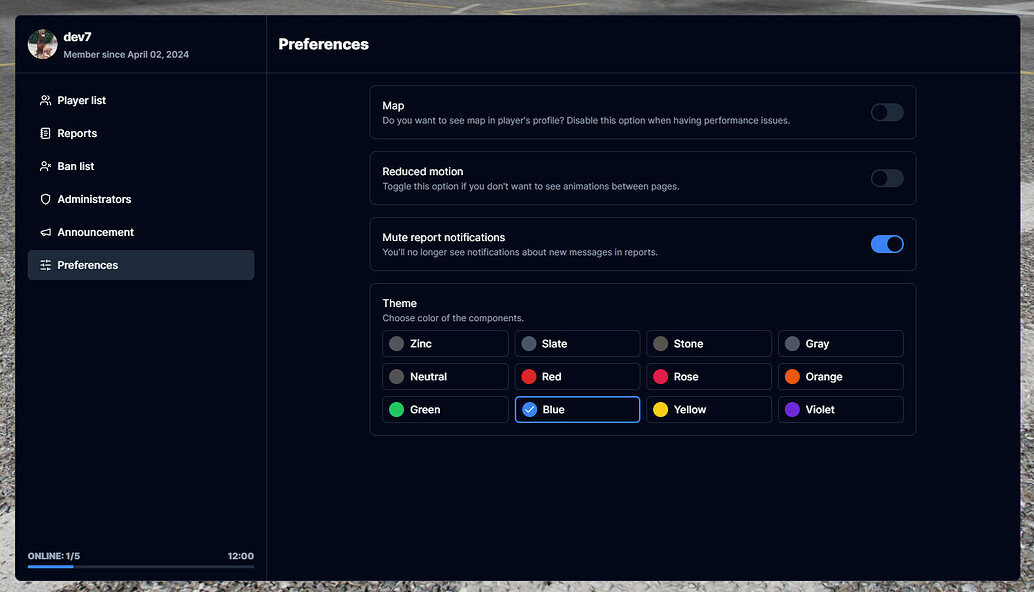The width and height of the screenshot is (1034, 592).
Task: Click the checkmark icon on the Blue theme
Action: tap(528, 409)
